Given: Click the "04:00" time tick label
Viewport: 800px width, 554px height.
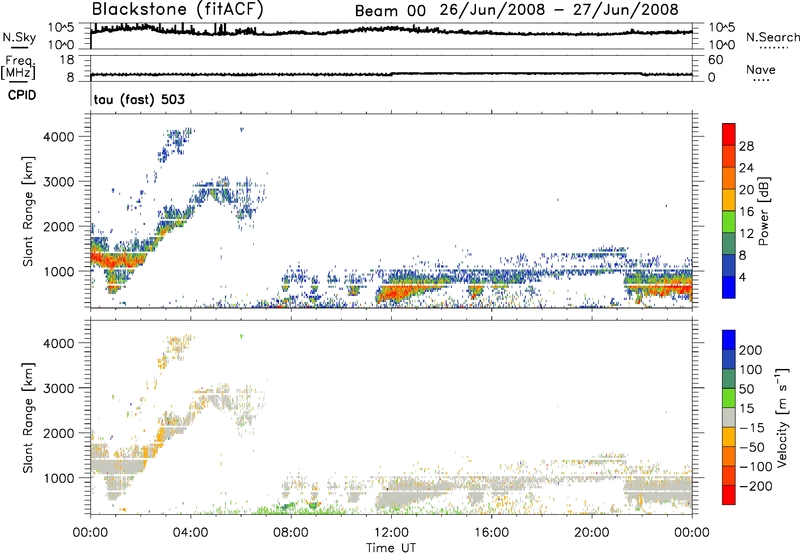Looking at the screenshot, I should click(190, 533).
